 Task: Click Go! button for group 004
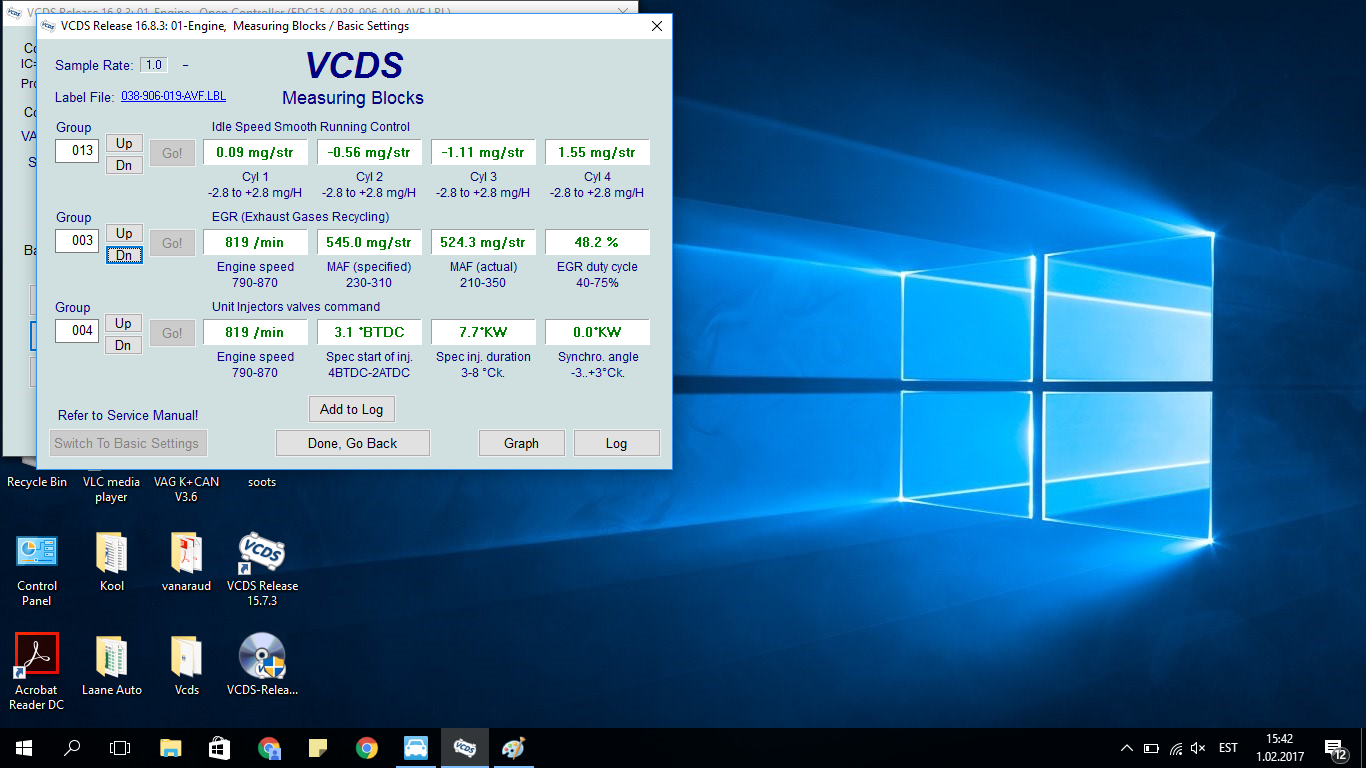tap(172, 333)
